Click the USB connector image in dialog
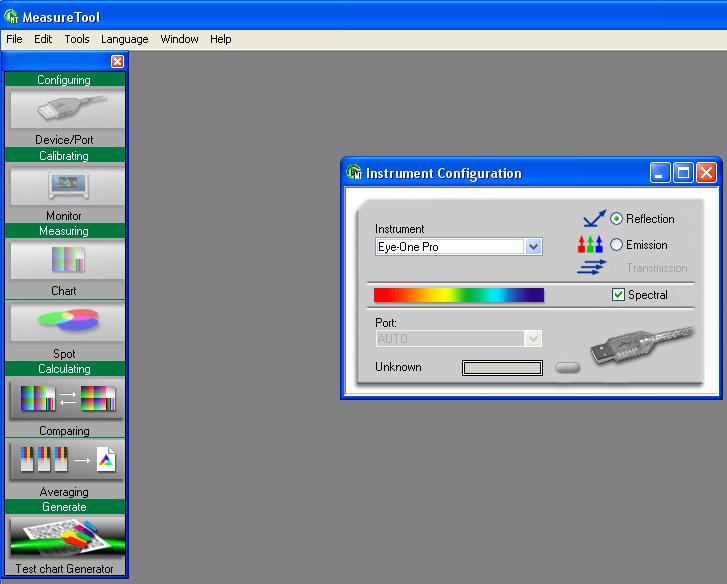Image resolution: width=727 pixels, height=584 pixels. pyautogui.click(x=642, y=345)
